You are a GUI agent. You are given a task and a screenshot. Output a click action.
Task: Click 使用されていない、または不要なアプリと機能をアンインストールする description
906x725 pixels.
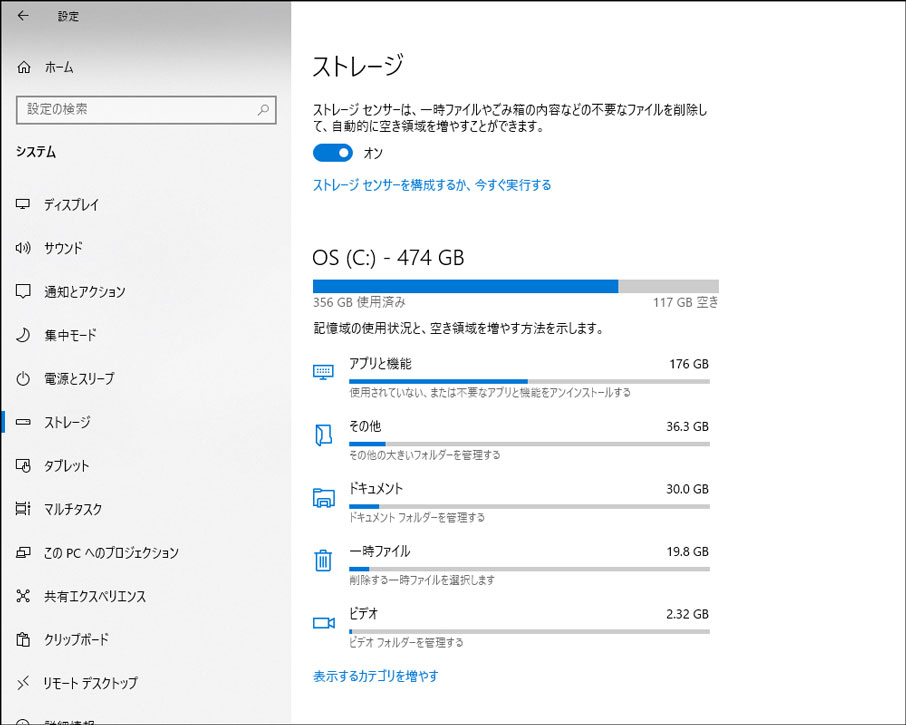[x=490, y=393]
